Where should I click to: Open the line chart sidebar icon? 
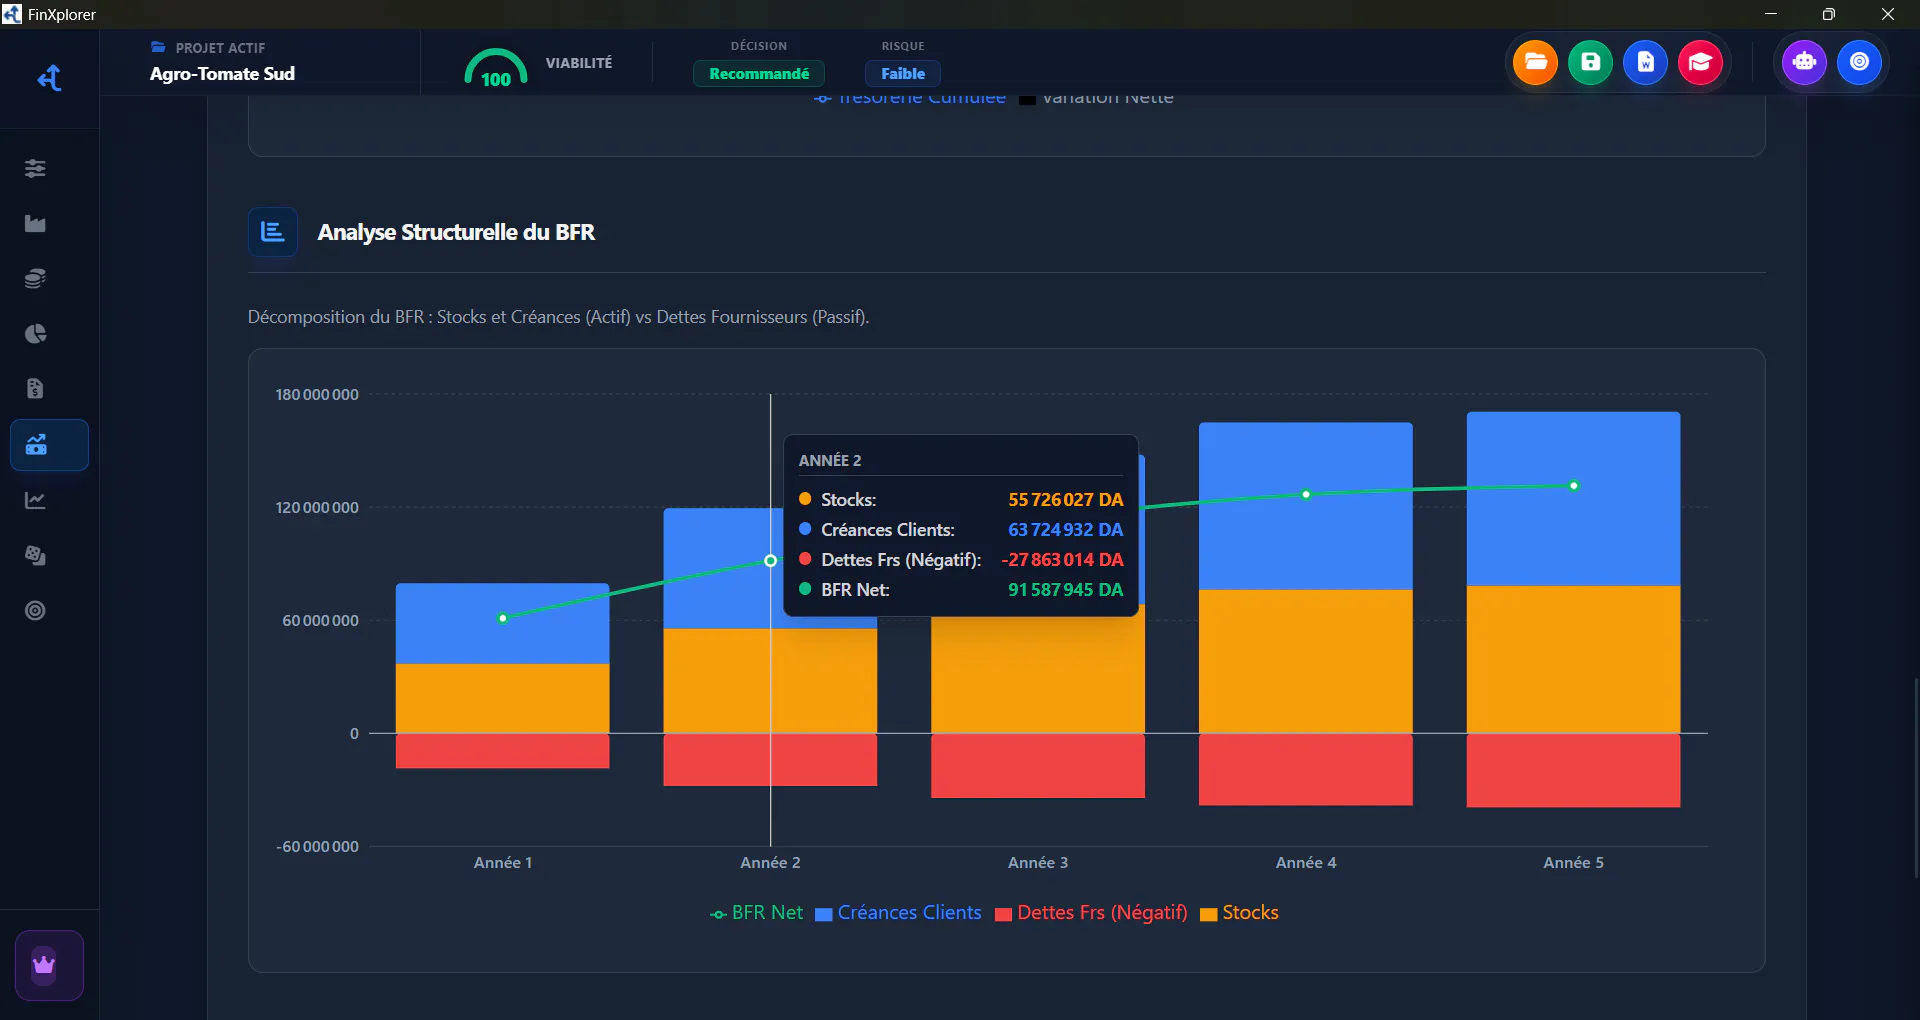(x=35, y=500)
